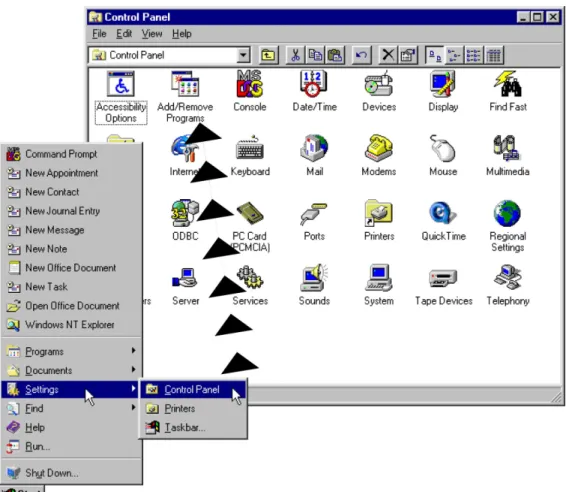Open the Find Fast applet
Screen dimensions: 566x492
[x=508, y=91]
